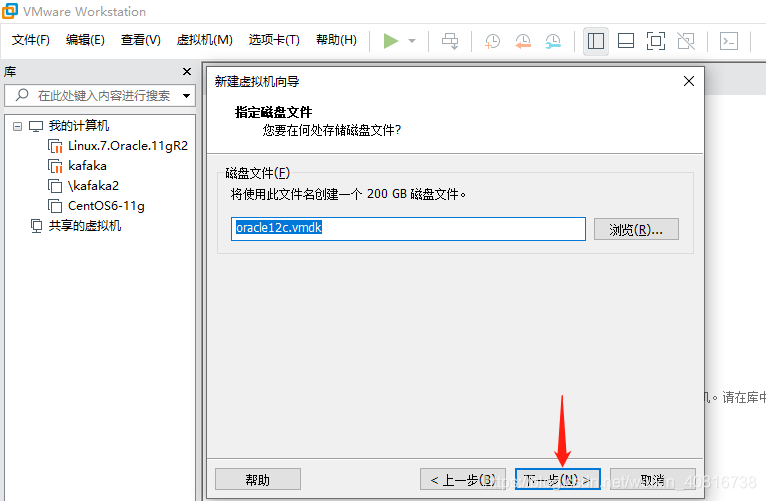This screenshot has height=501, width=766.
Task: Take a snapshot with the clock-plus icon
Action: point(492,41)
